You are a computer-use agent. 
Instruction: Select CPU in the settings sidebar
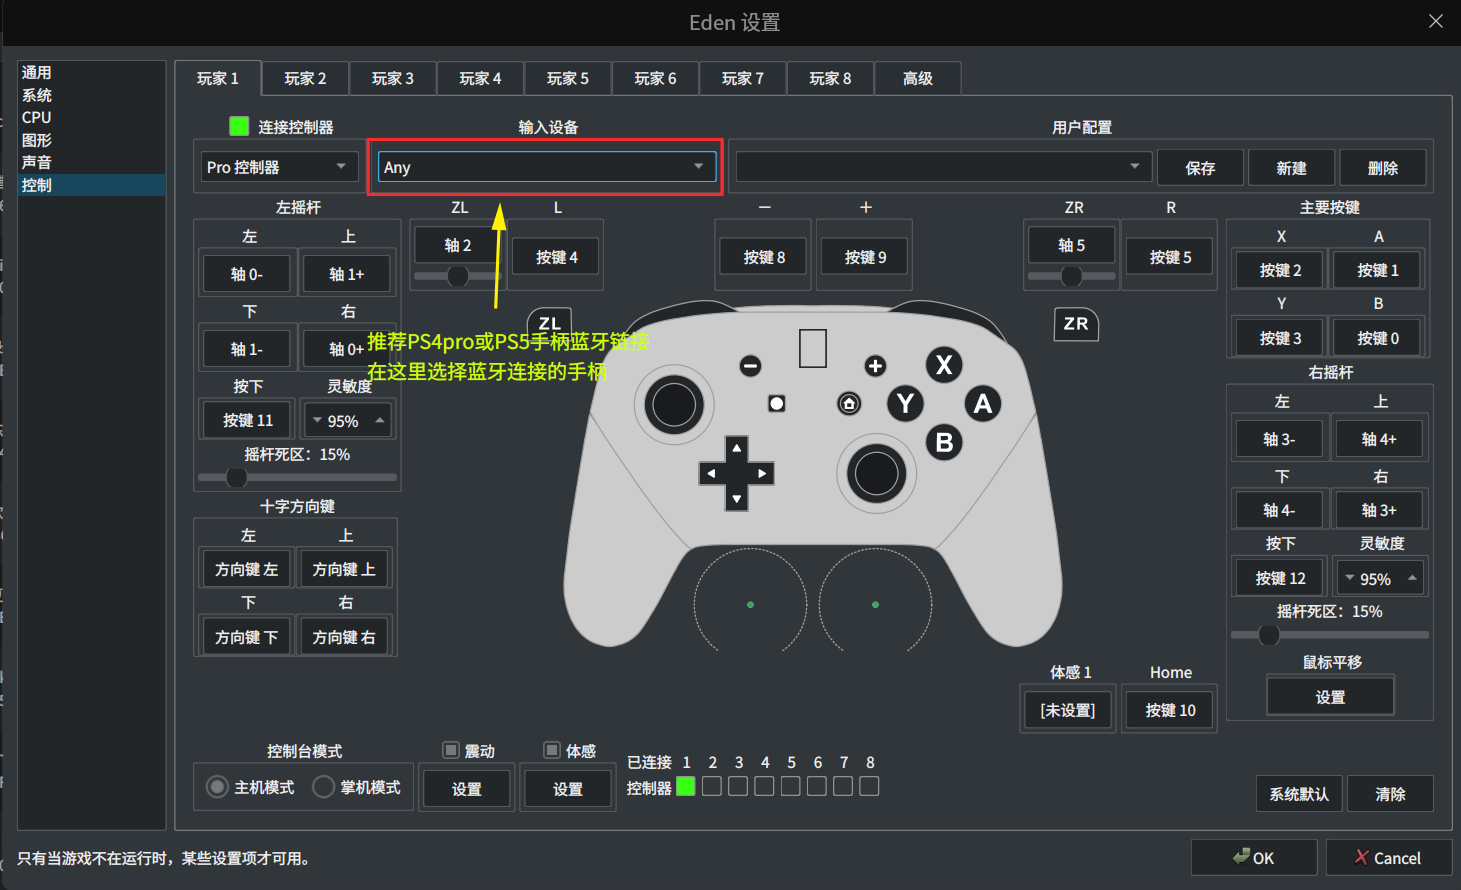91,117
